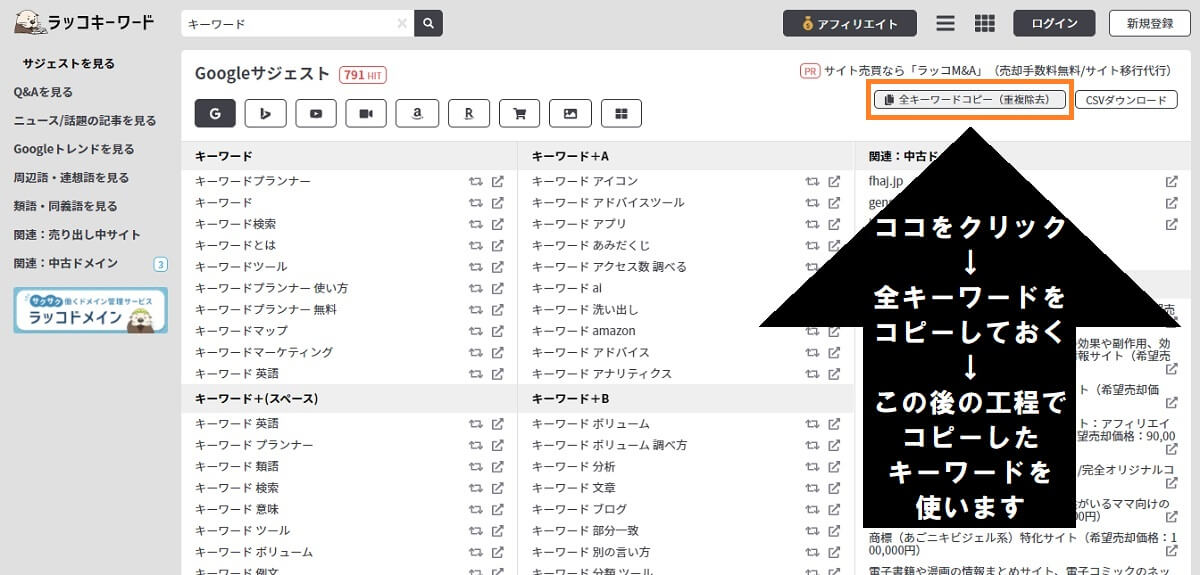Screen dimensions: 1200x575
Task: Re-search icon for キーワード 類語 row
Action: pos(476,467)
